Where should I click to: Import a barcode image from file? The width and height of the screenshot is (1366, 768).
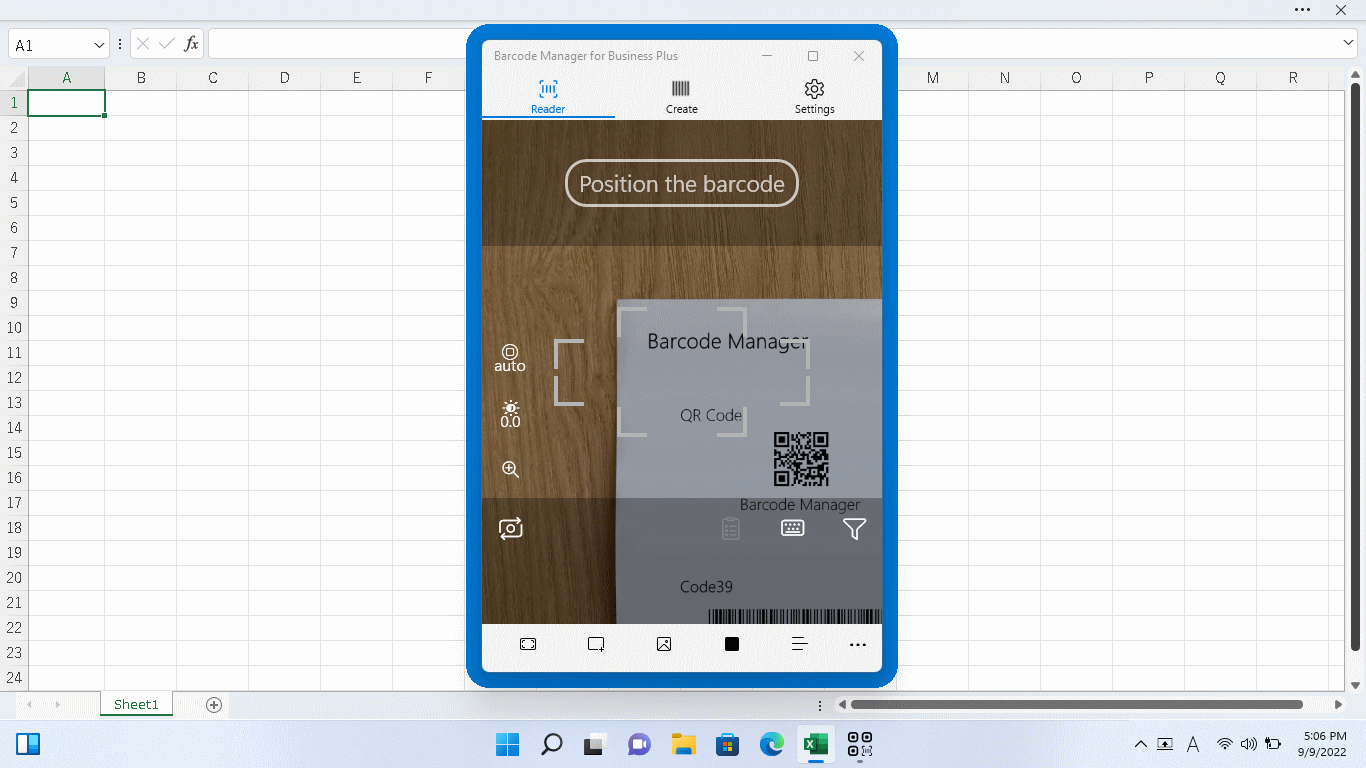[x=663, y=644]
